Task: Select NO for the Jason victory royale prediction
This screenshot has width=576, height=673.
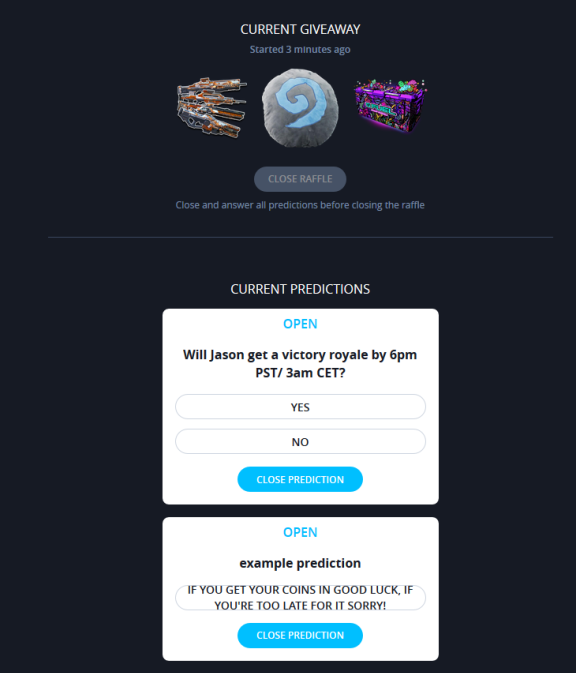Action: (300, 442)
